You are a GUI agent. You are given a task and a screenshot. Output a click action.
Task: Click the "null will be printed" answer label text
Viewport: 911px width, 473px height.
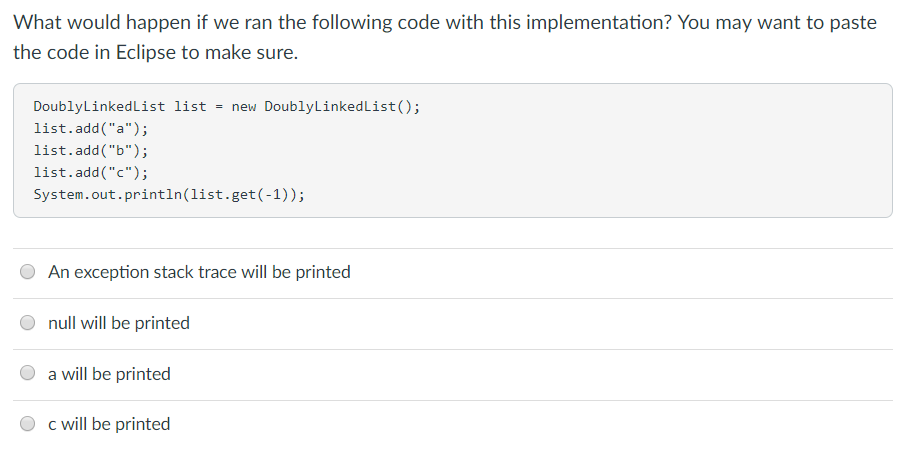coord(118,323)
